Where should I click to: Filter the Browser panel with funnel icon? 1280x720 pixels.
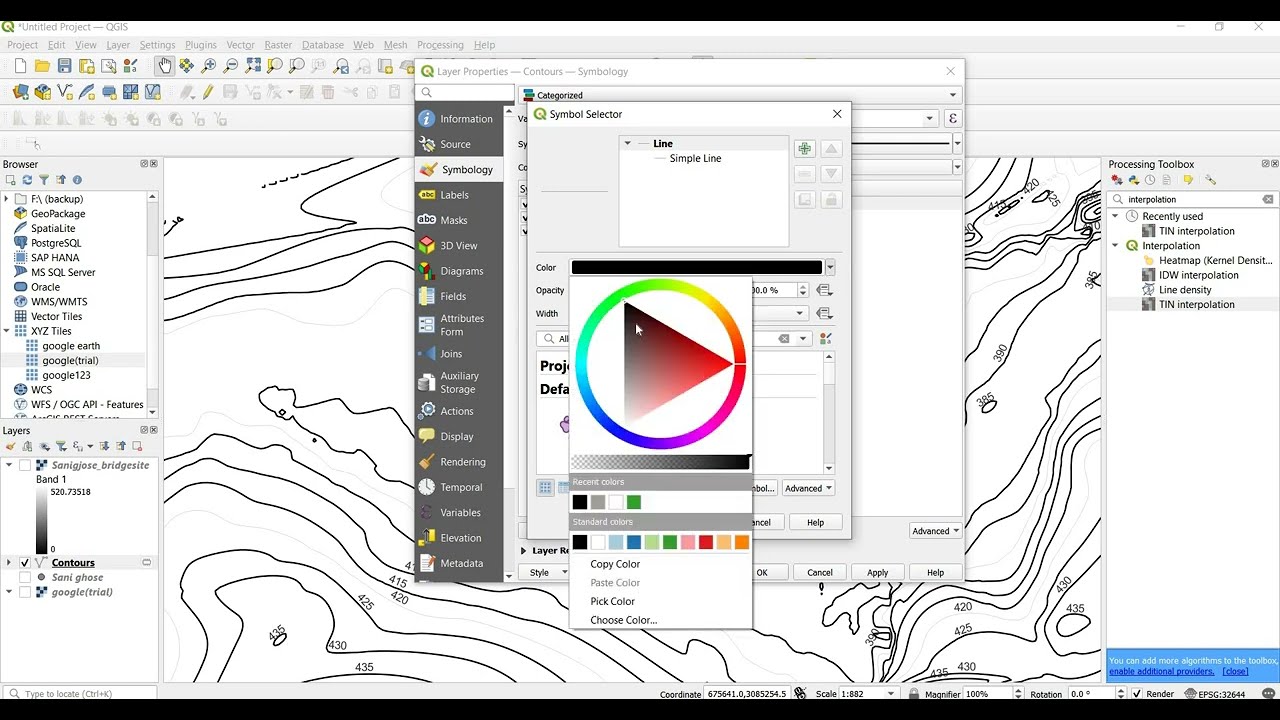click(44, 180)
